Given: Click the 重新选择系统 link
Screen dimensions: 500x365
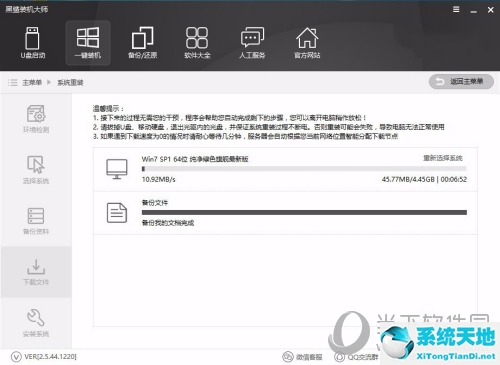Looking at the screenshot, I should coord(443,158).
